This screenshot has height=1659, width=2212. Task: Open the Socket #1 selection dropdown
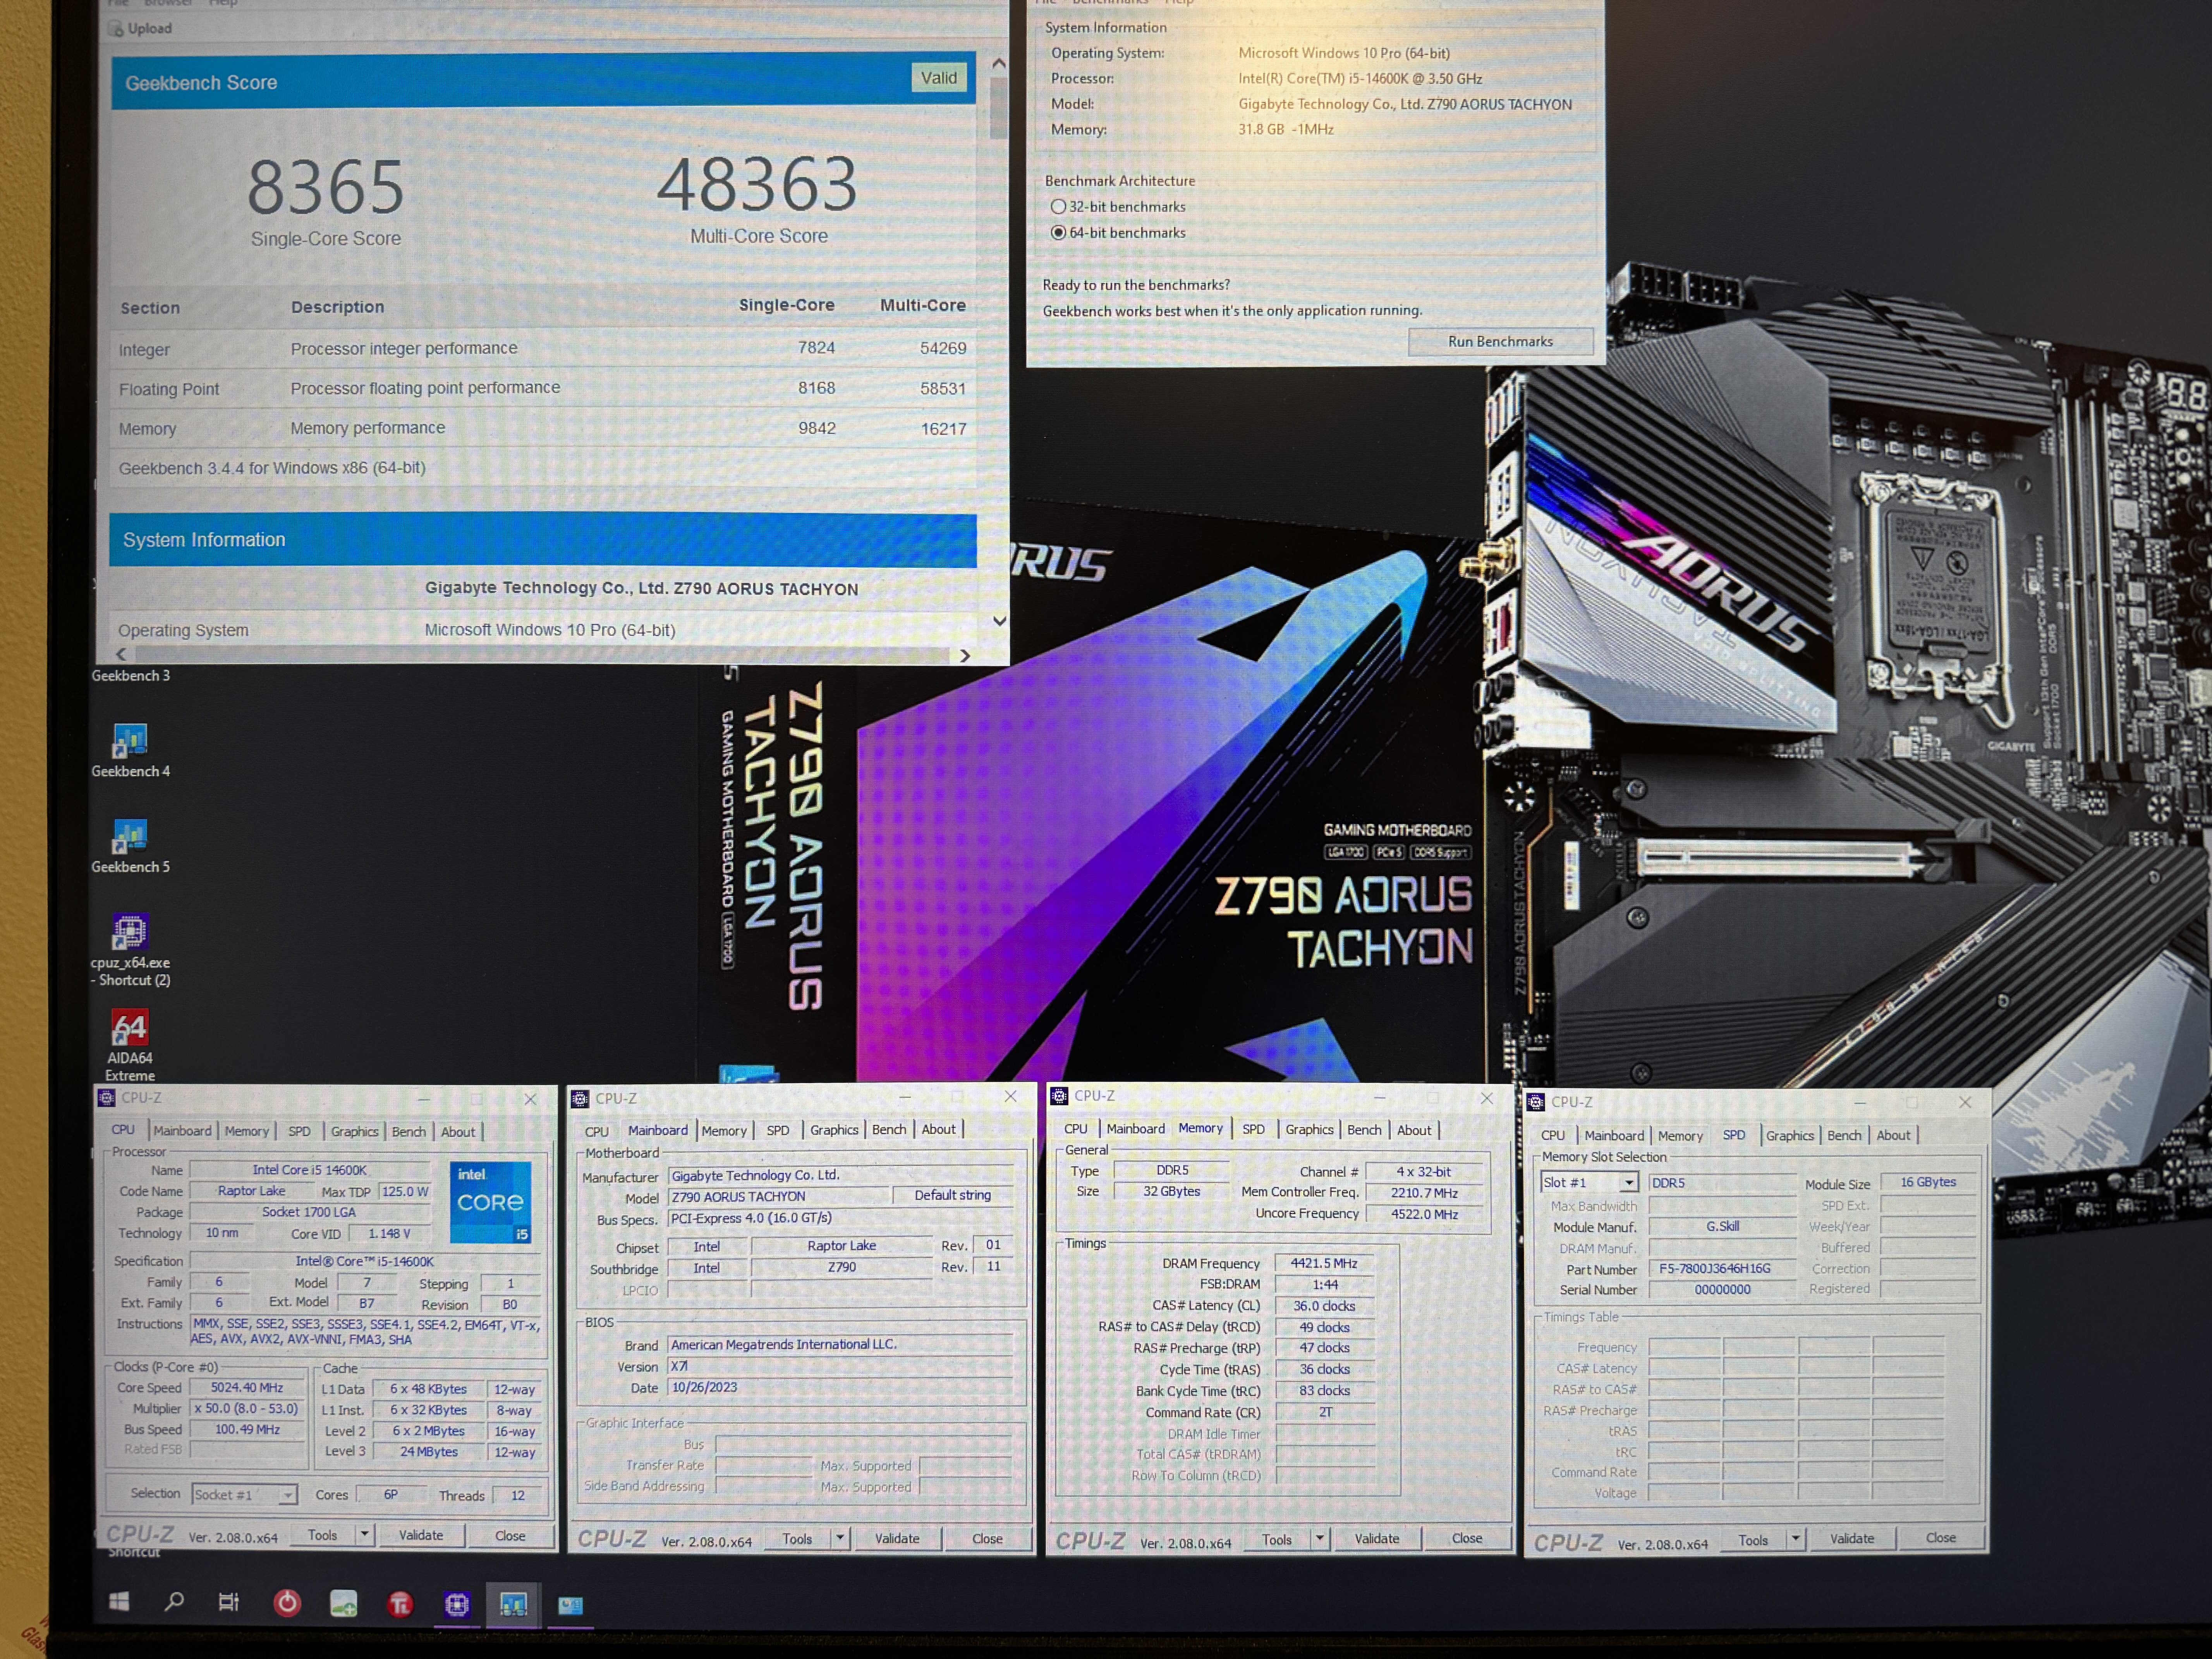[x=288, y=1495]
